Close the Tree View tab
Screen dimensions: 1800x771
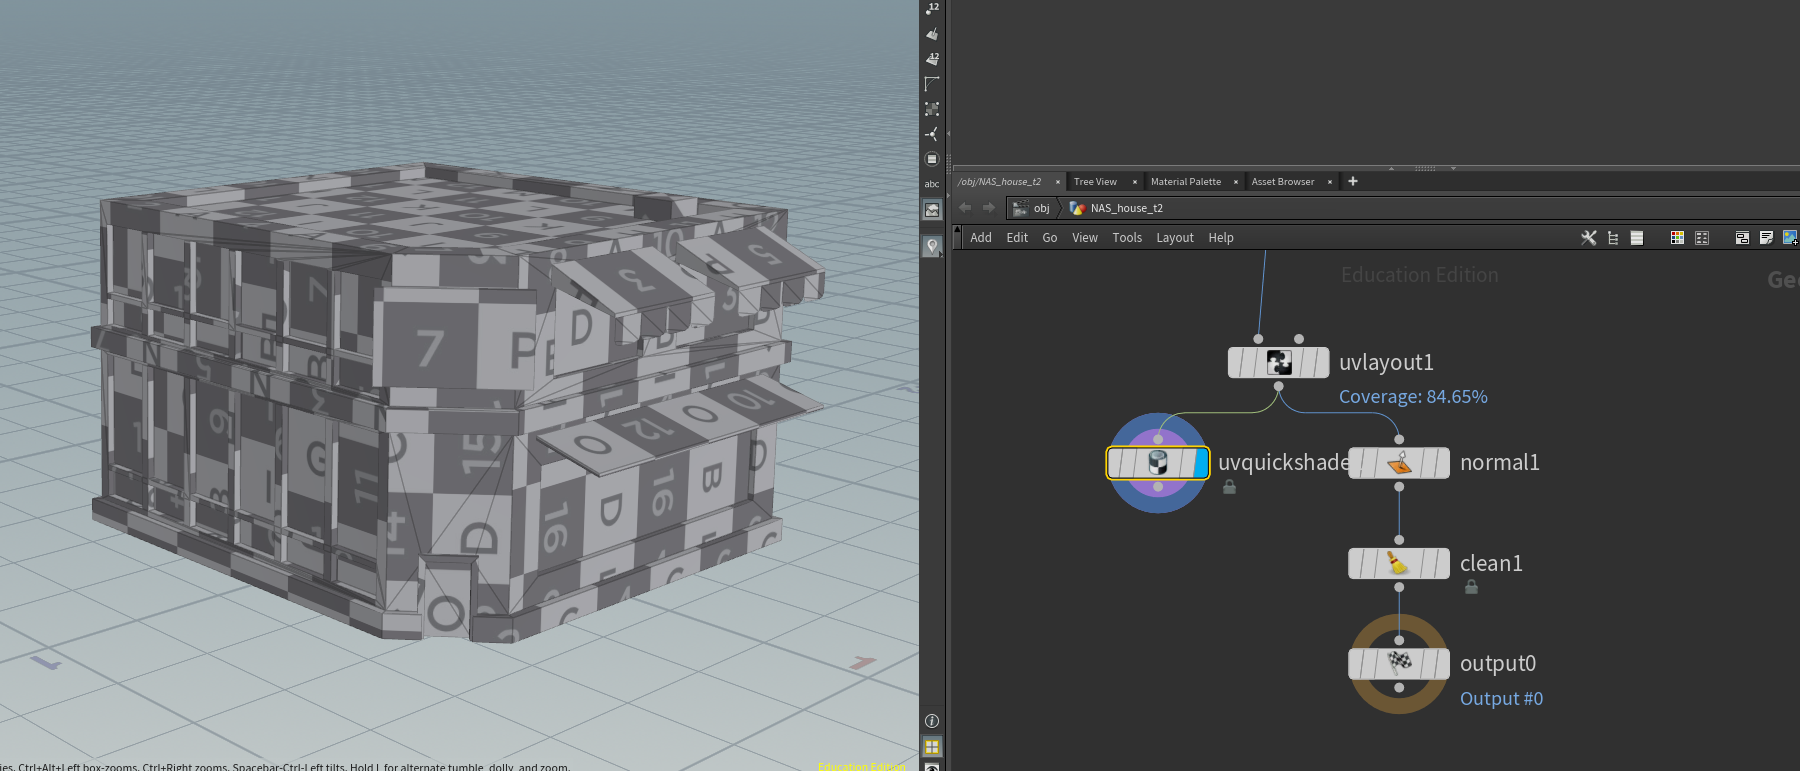[1135, 182]
